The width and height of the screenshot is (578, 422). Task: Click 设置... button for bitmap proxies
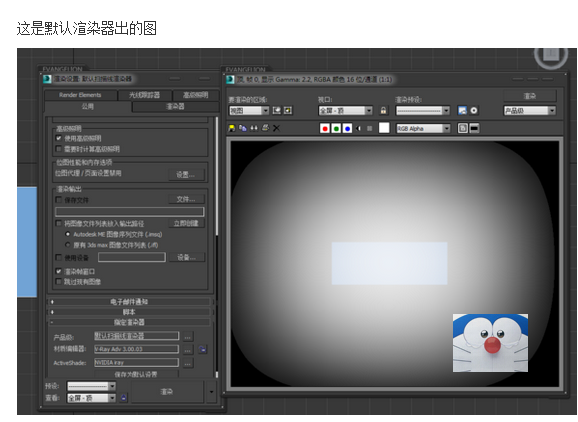click(x=186, y=175)
